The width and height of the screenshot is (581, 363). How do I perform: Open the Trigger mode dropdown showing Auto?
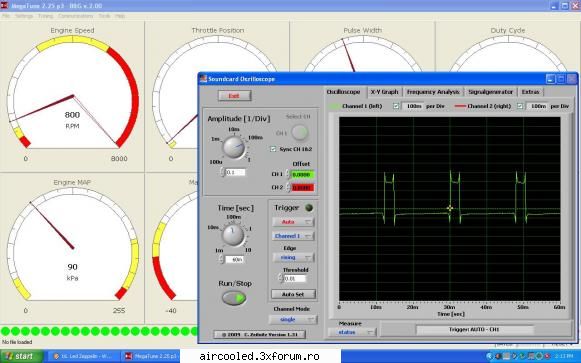(x=293, y=222)
